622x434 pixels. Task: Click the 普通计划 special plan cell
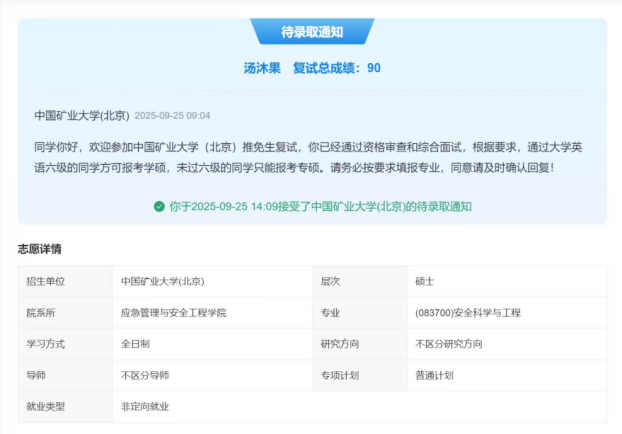434,375
